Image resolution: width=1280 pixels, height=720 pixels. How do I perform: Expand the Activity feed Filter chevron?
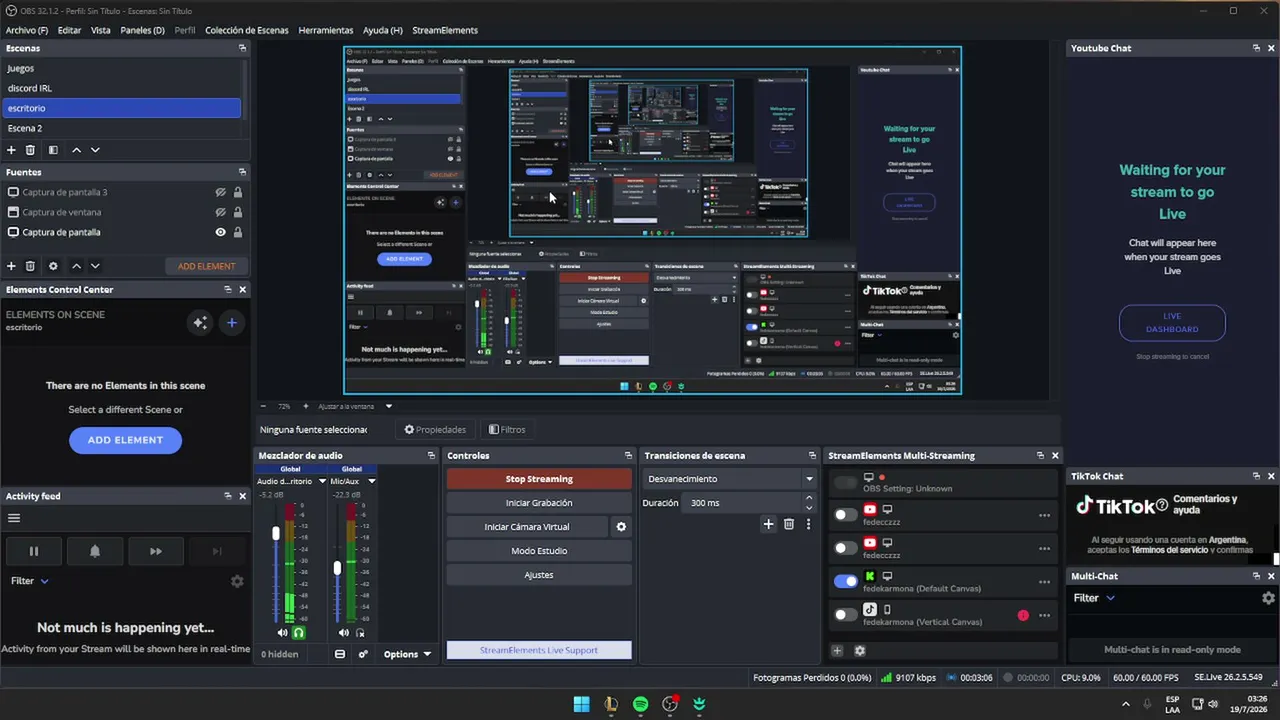[44, 581]
